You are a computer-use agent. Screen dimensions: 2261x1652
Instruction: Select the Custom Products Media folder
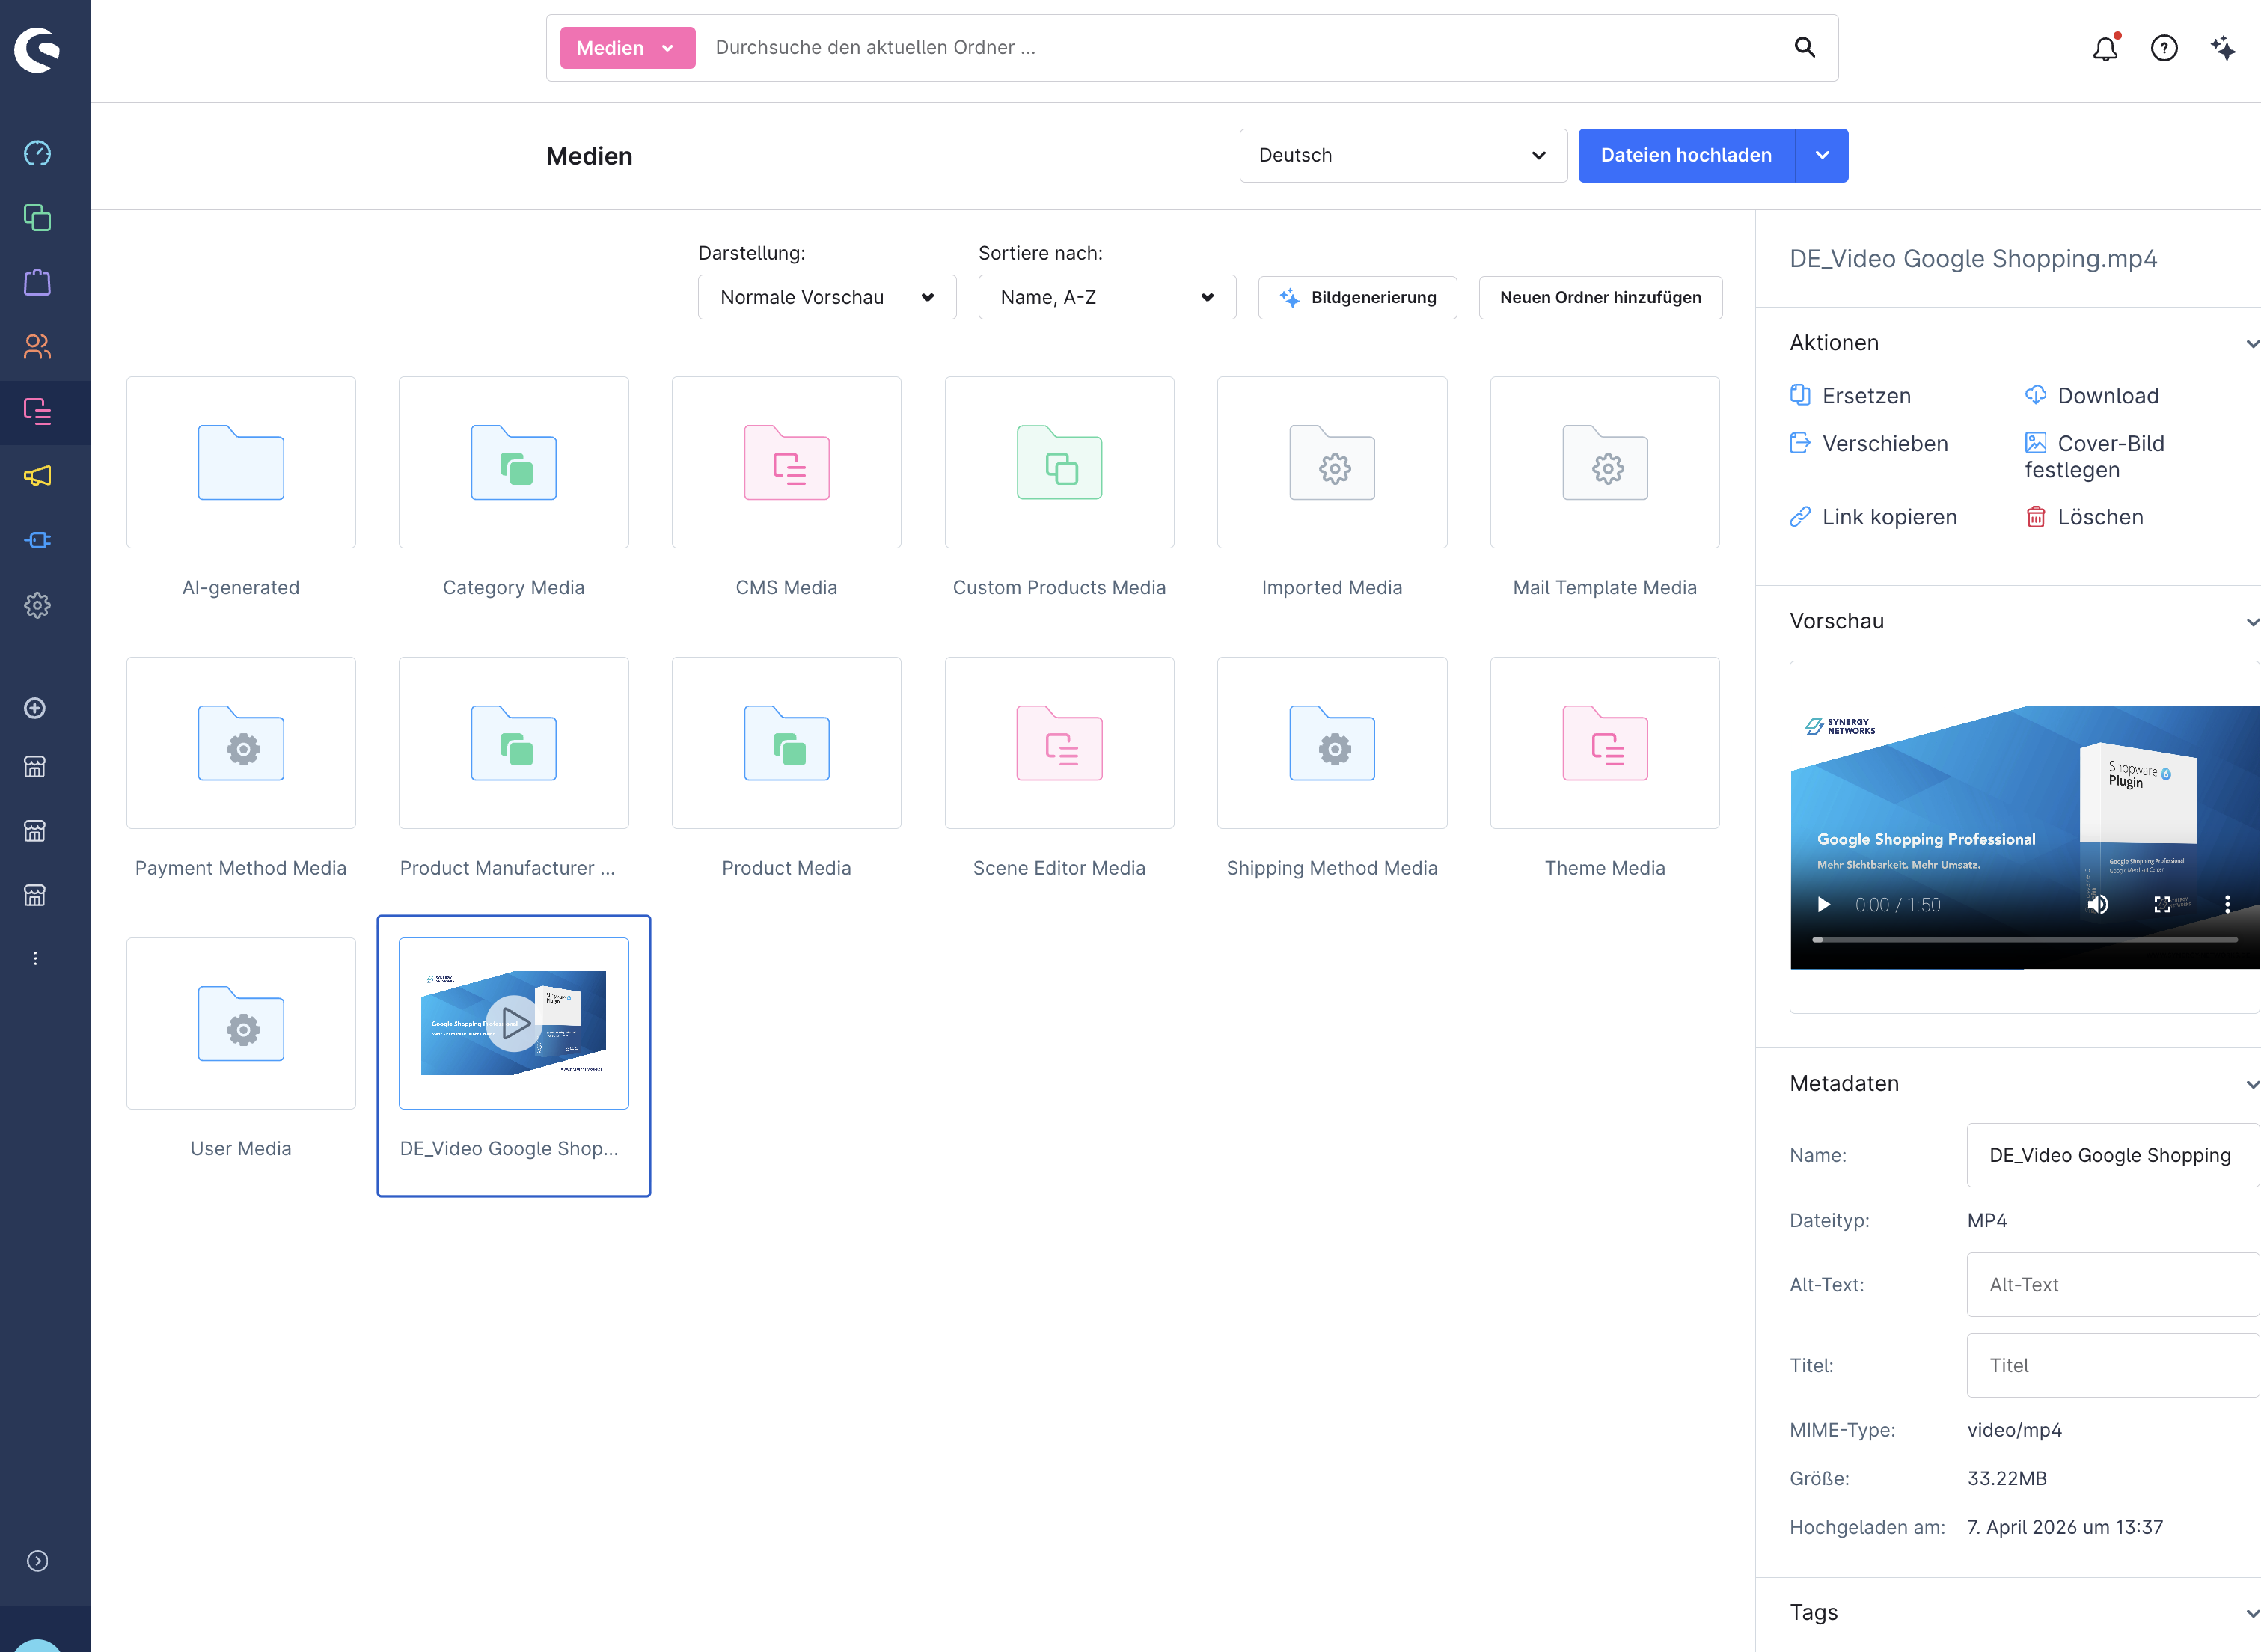tap(1059, 463)
